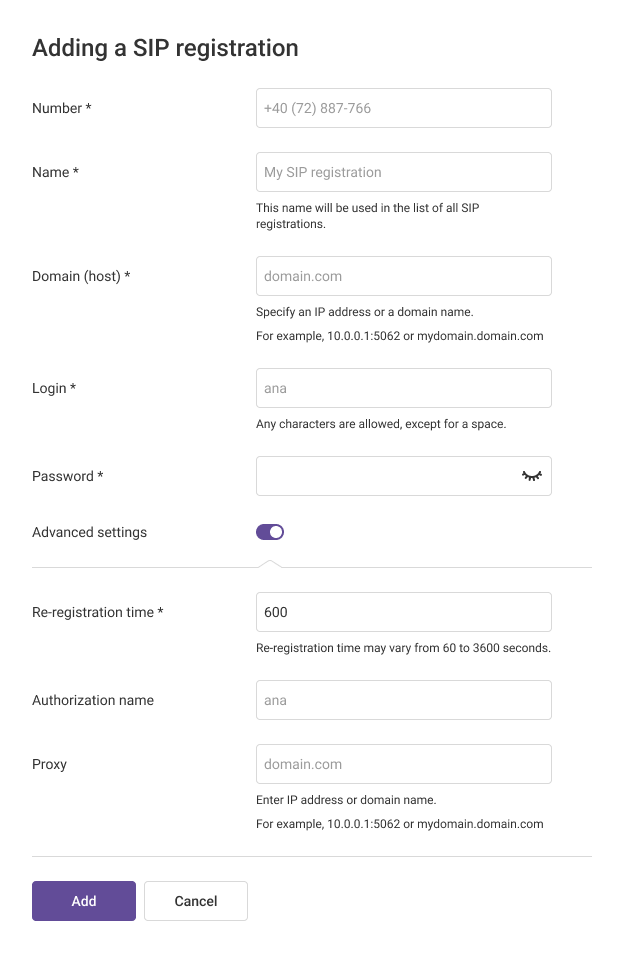Focus the Re-registration time field showing 600

(403, 612)
